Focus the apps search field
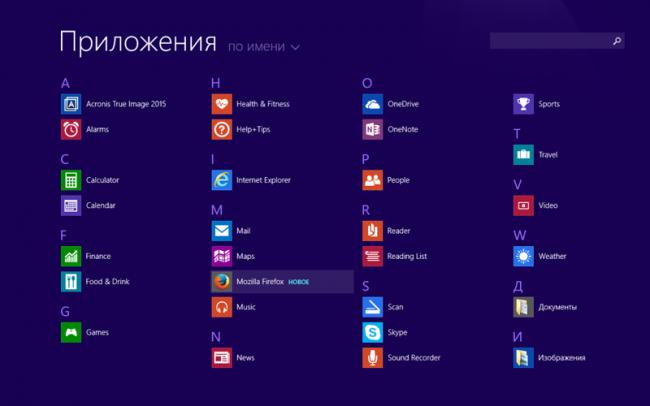650x406 pixels. [x=557, y=41]
